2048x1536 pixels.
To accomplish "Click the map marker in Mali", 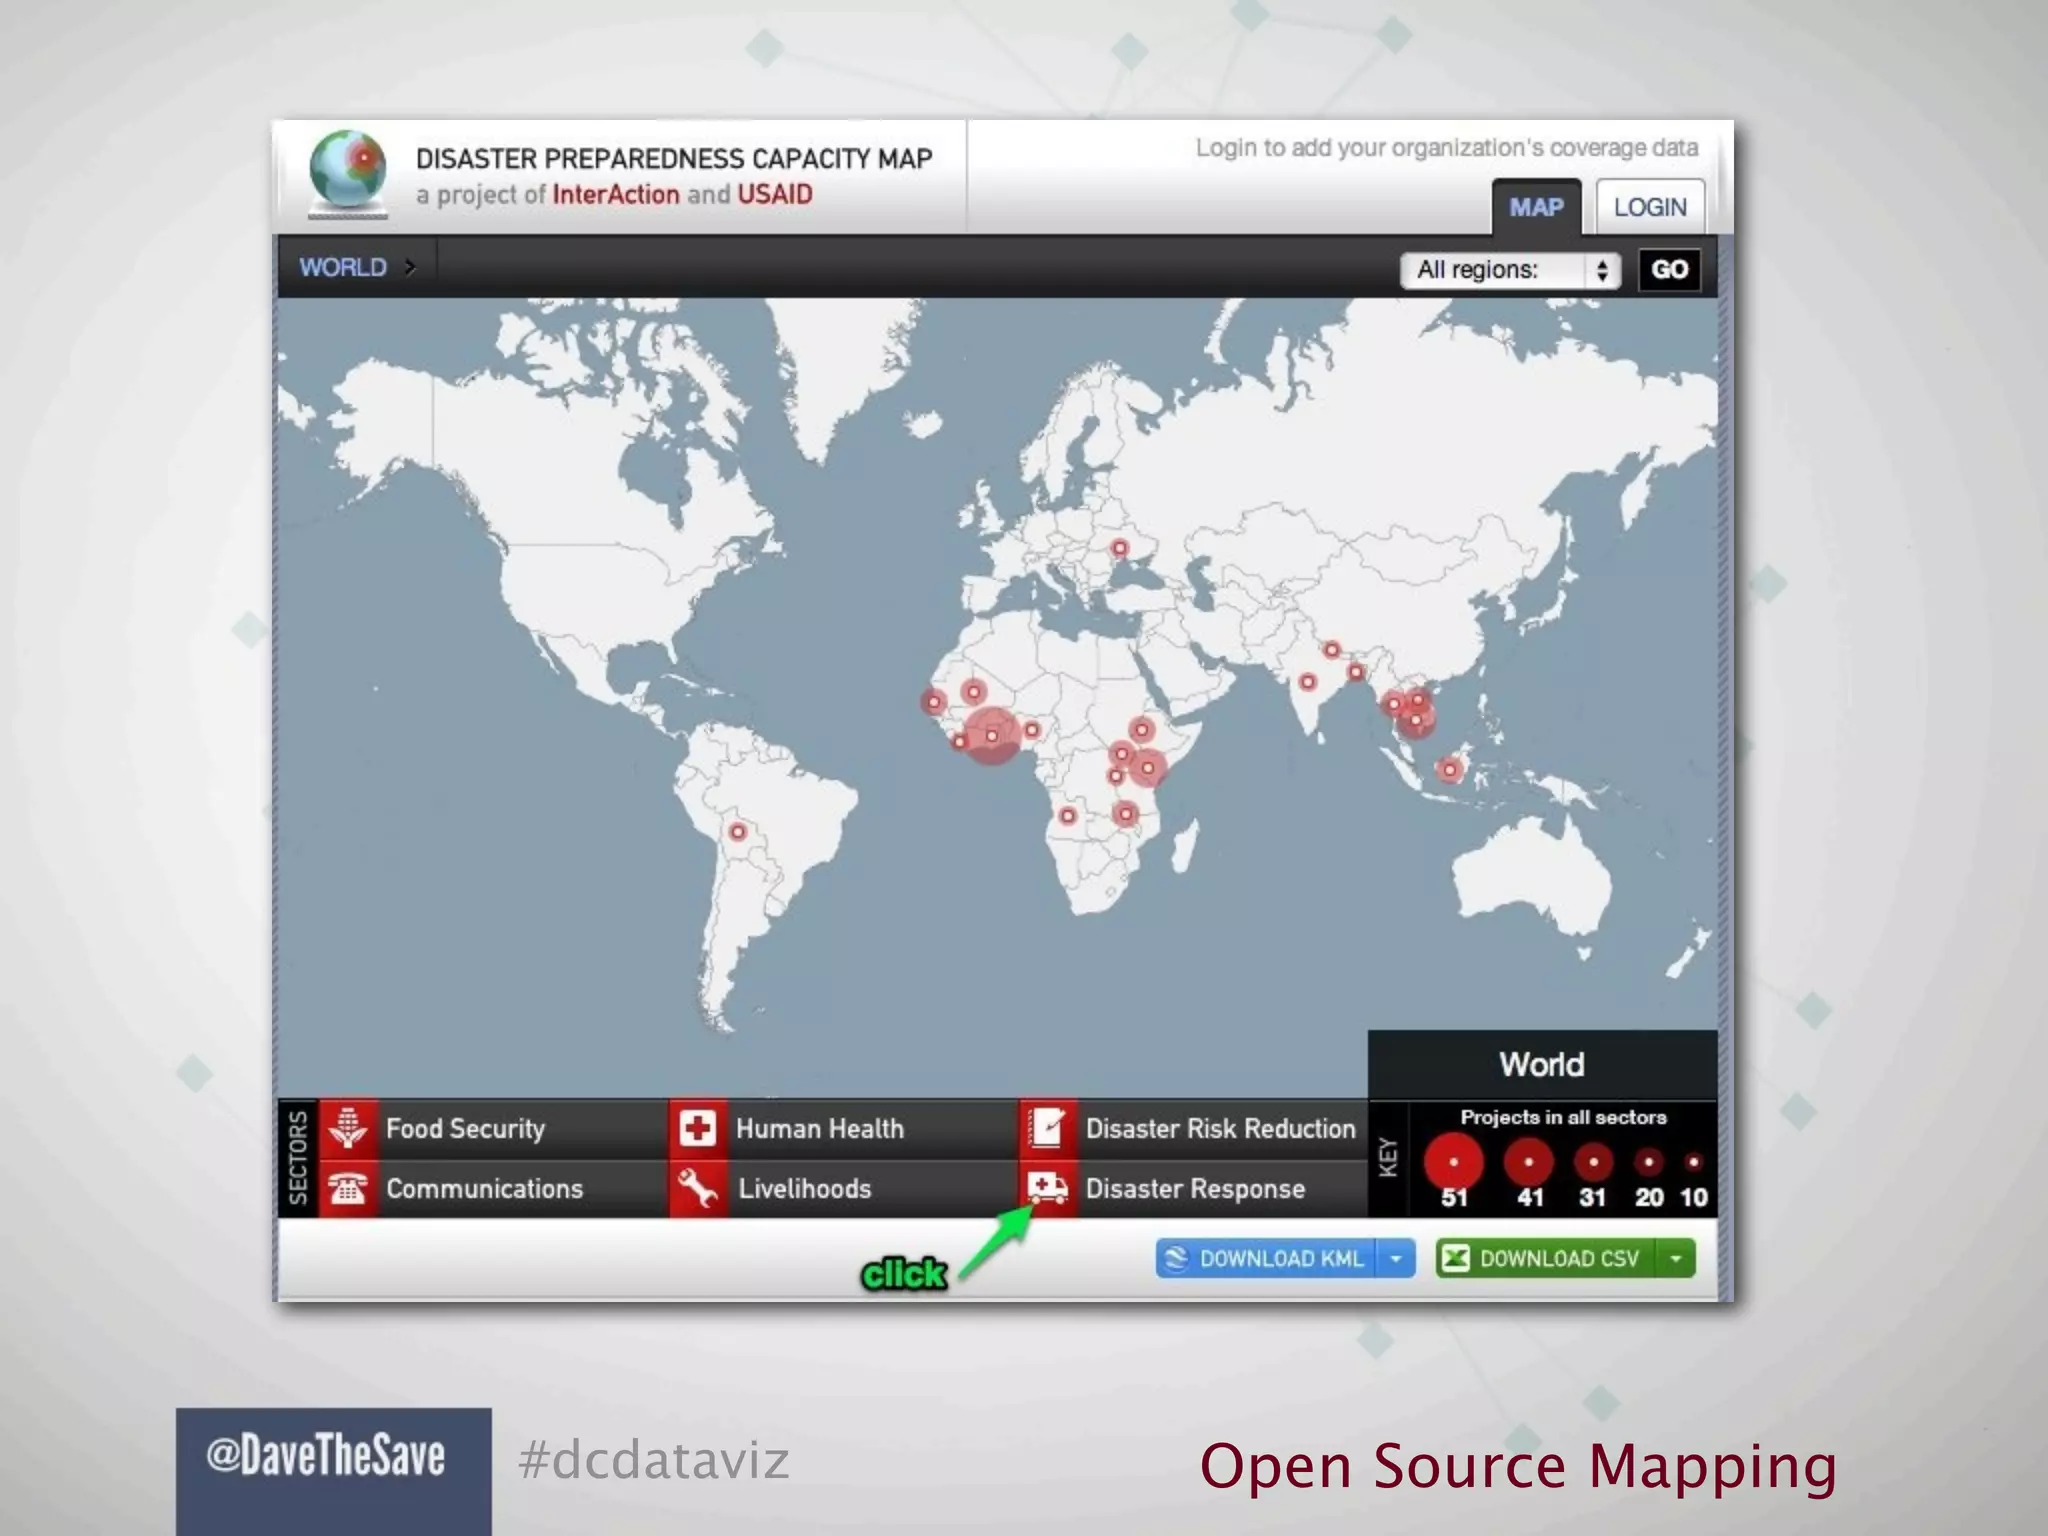I will [x=973, y=691].
